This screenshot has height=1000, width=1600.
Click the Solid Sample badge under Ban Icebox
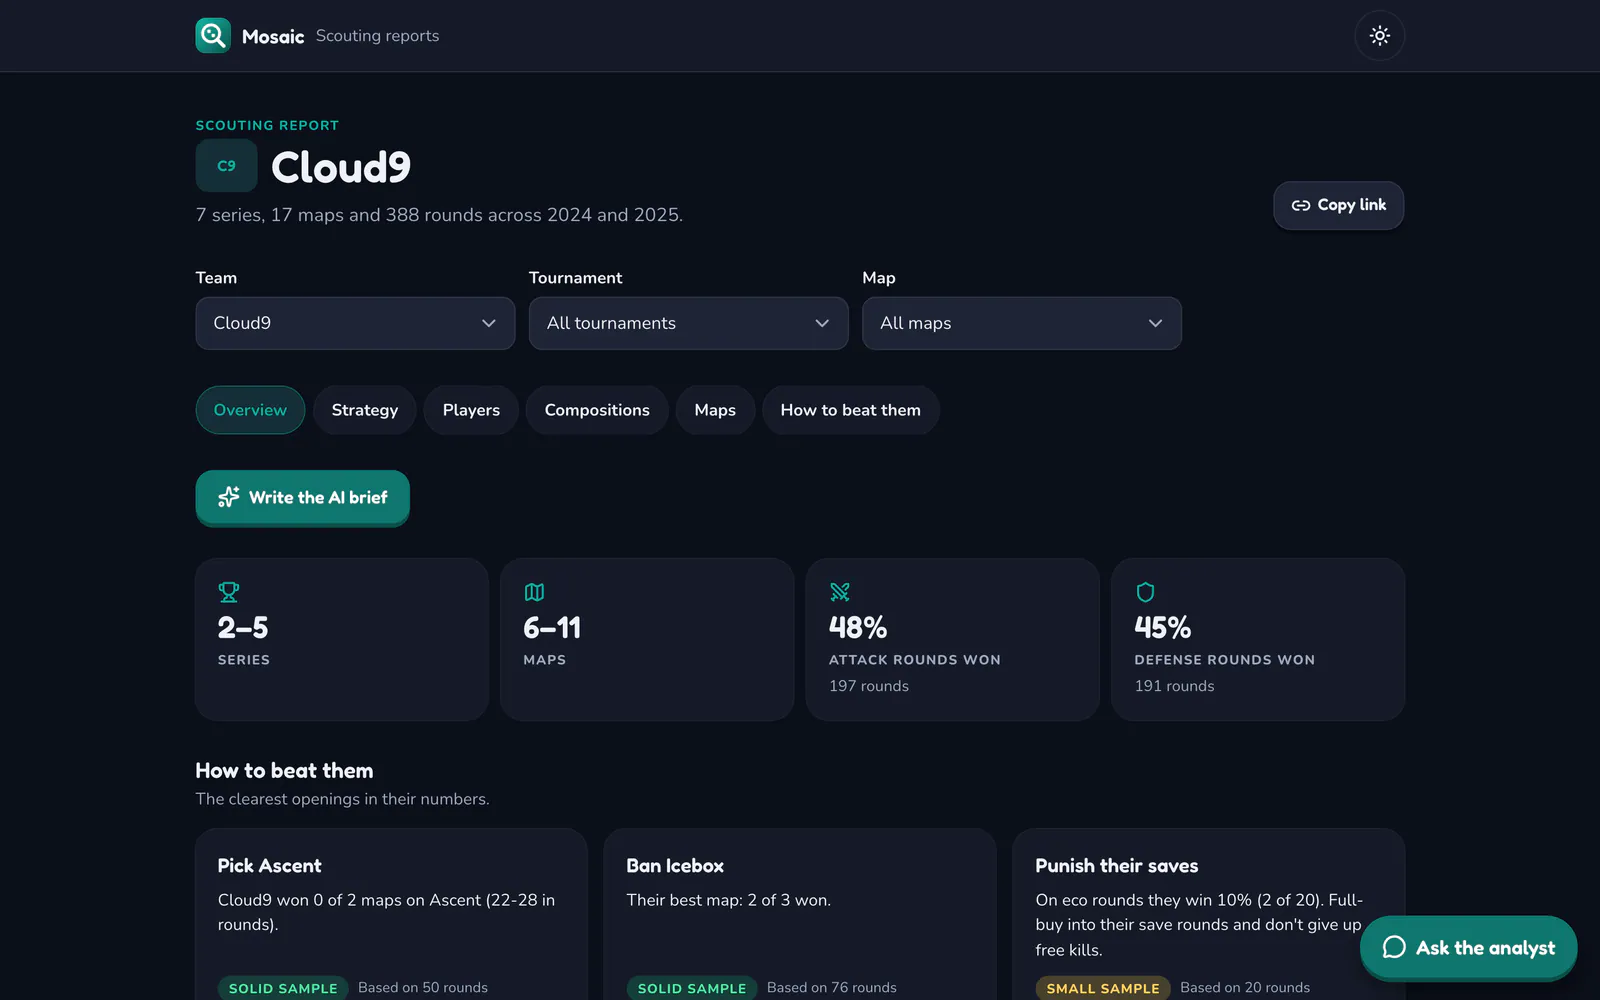[692, 988]
